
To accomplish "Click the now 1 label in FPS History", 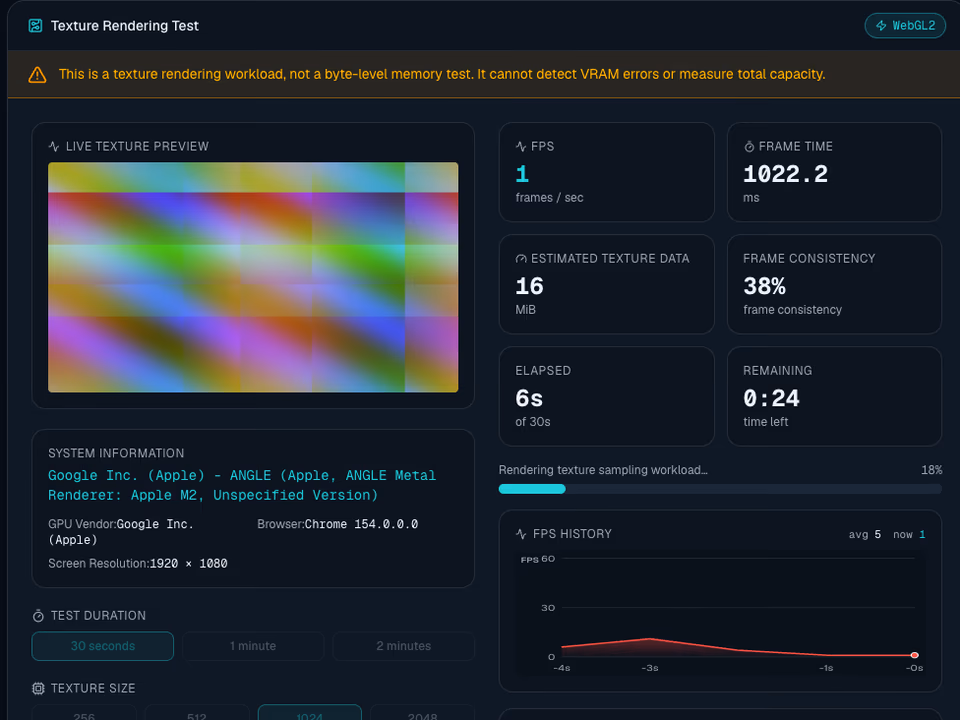I will (909, 534).
